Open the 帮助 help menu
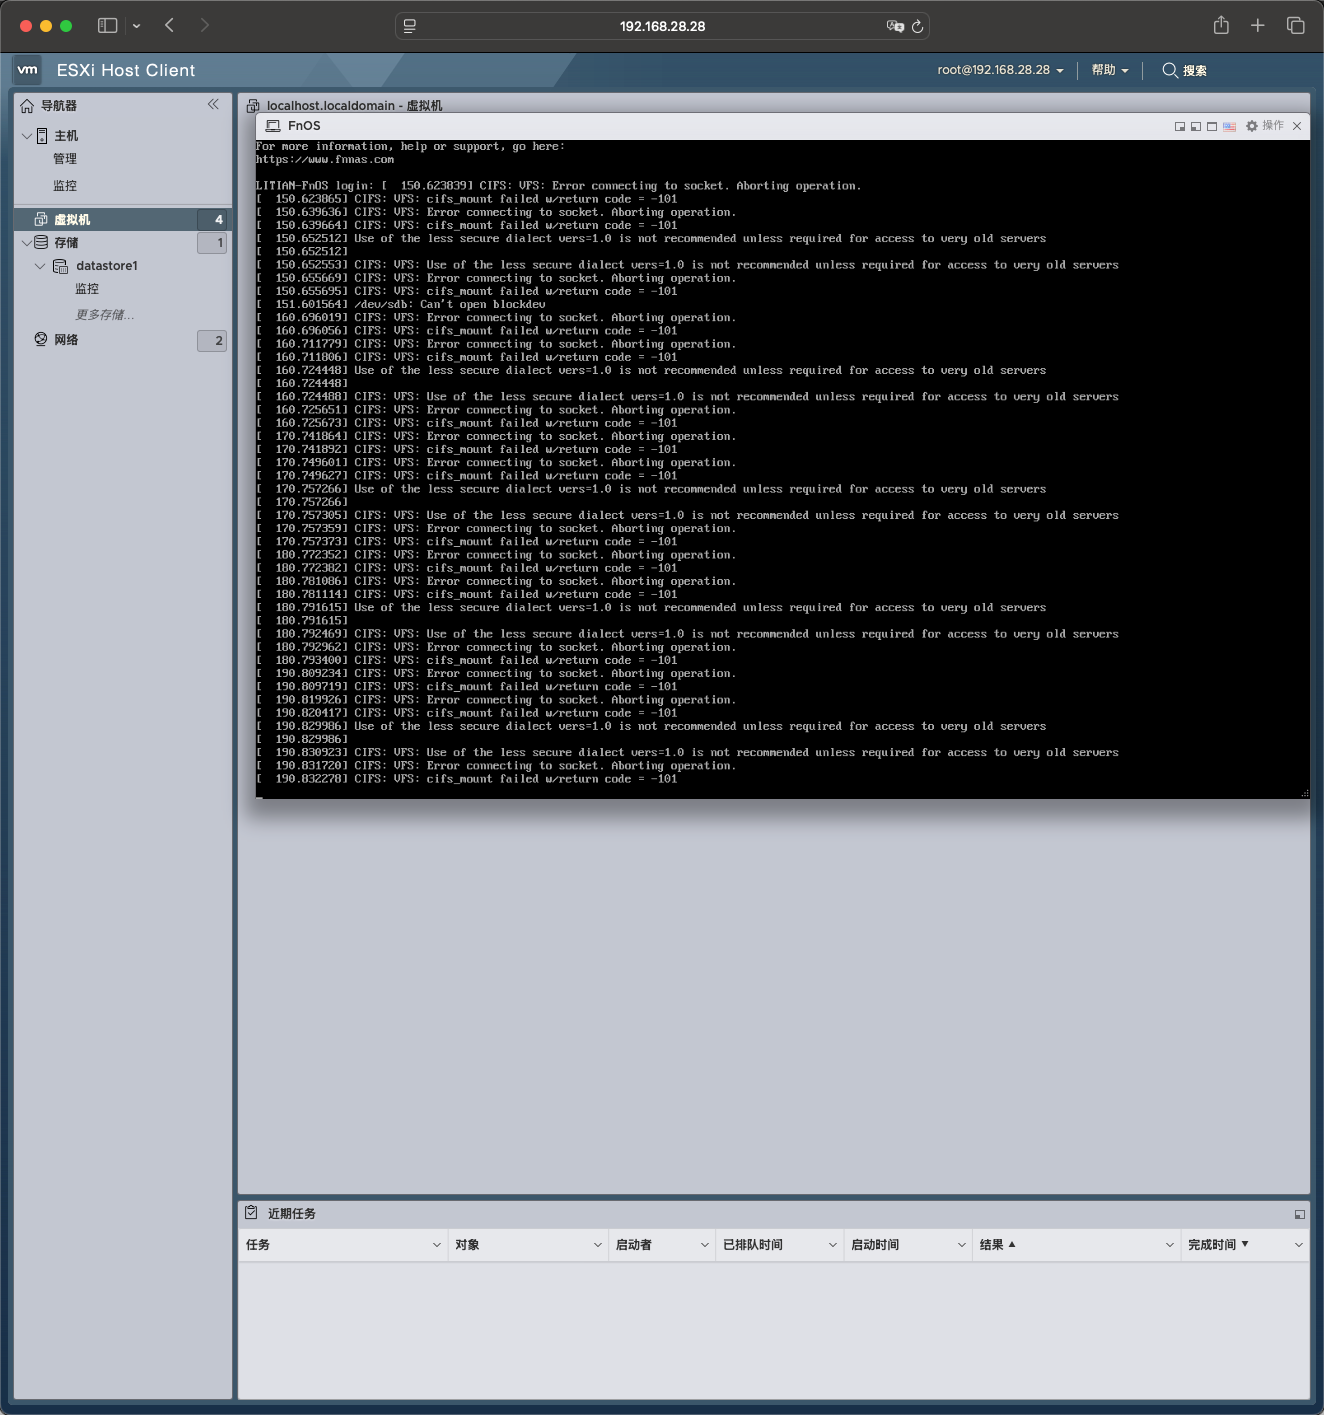Viewport: 1324px width, 1415px height. [1109, 70]
